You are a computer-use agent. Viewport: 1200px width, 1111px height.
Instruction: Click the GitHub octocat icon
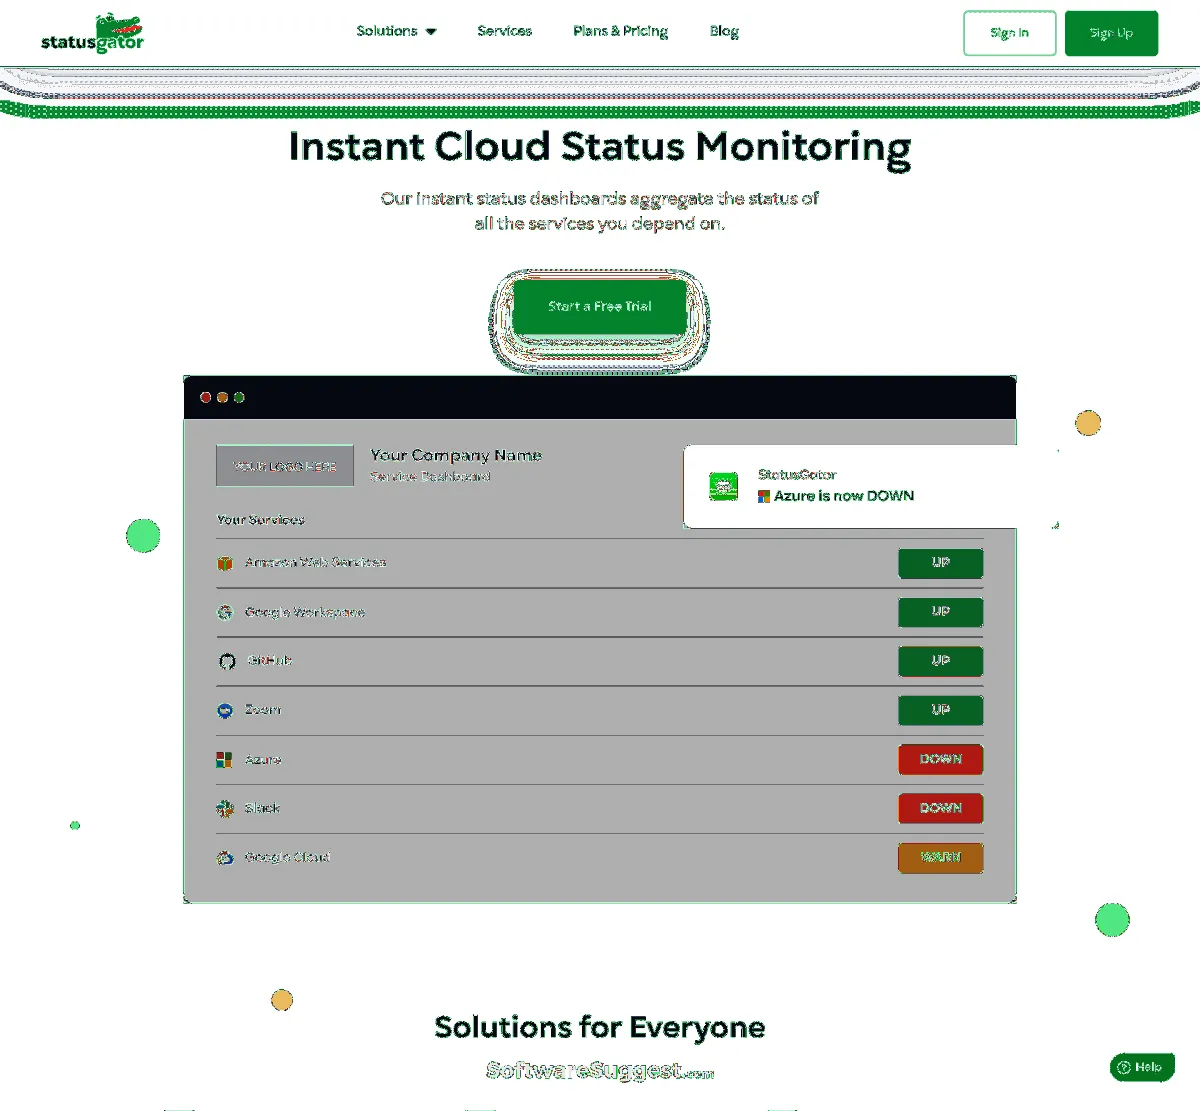(x=227, y=661)
